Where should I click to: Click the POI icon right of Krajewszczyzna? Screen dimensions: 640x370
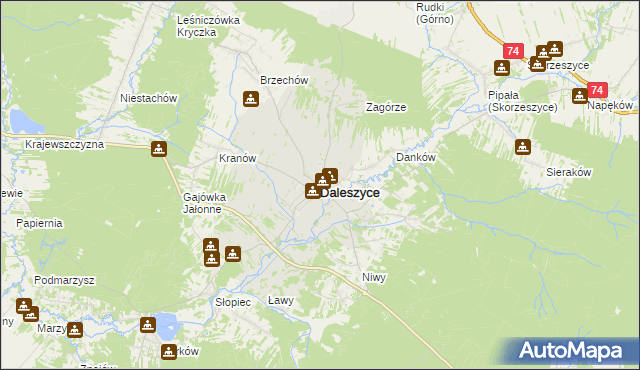coord(159,149)
